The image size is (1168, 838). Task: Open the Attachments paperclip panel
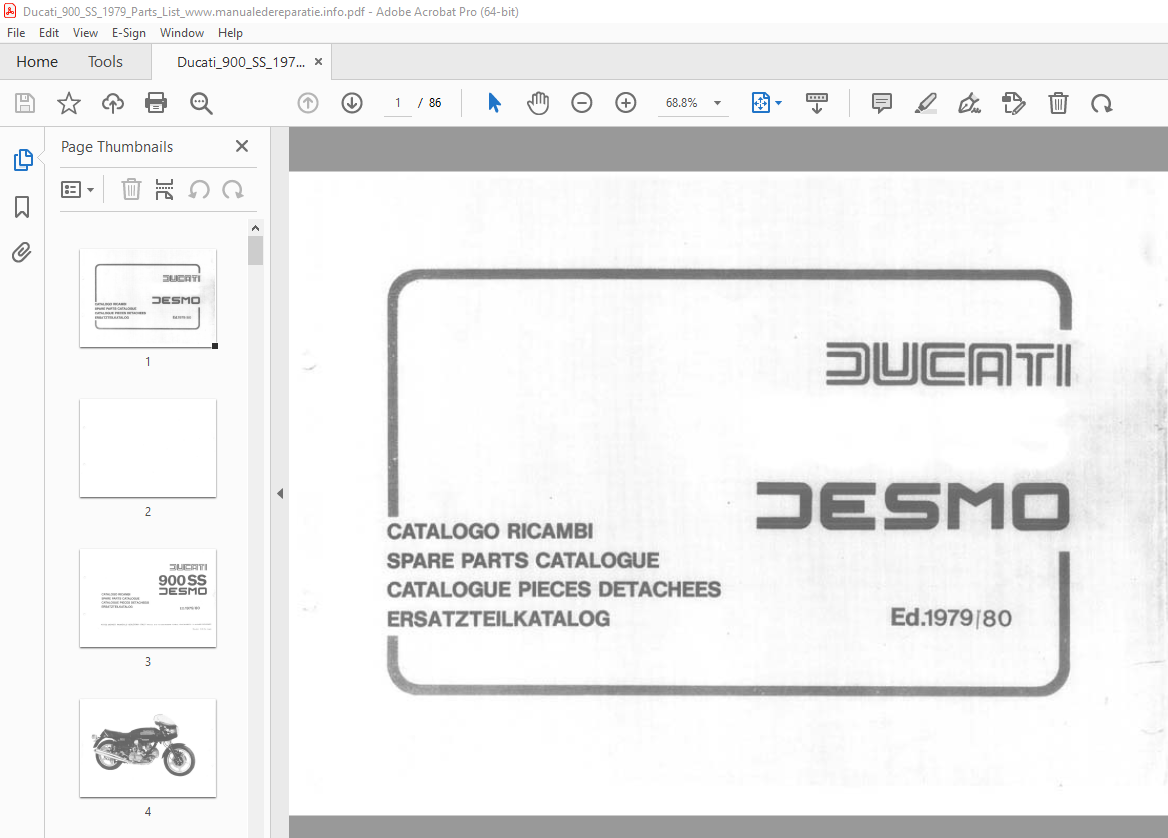pos(22,253)
